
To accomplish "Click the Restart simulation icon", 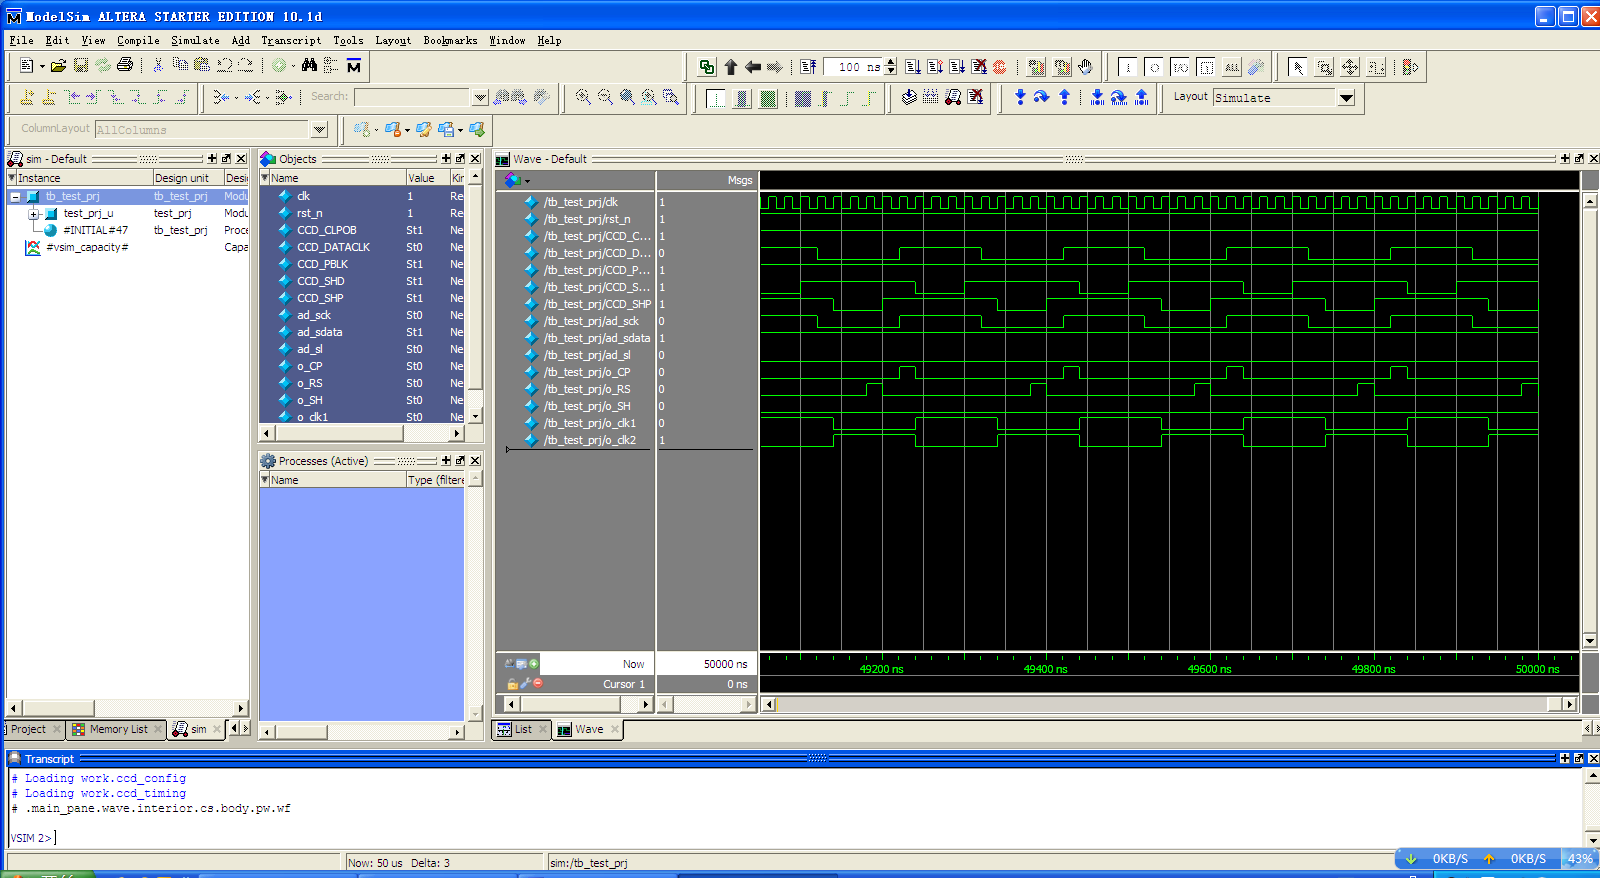I will (x=808, y=67).
